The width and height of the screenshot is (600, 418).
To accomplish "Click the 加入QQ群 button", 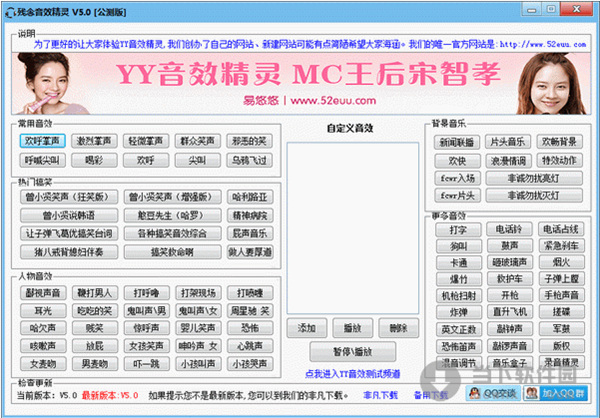I will pos(556,393).
